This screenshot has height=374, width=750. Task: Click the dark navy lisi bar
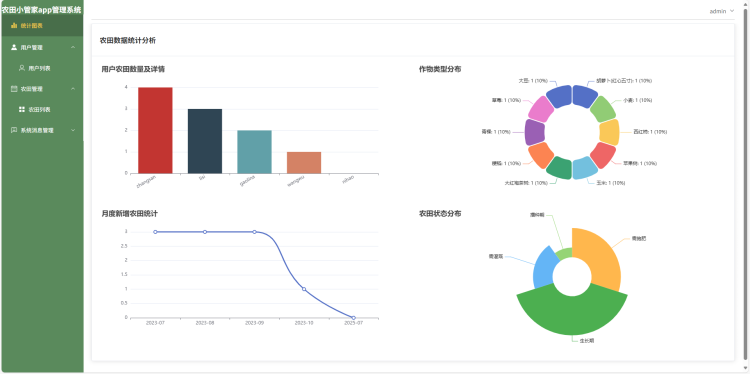pos(205,141)
